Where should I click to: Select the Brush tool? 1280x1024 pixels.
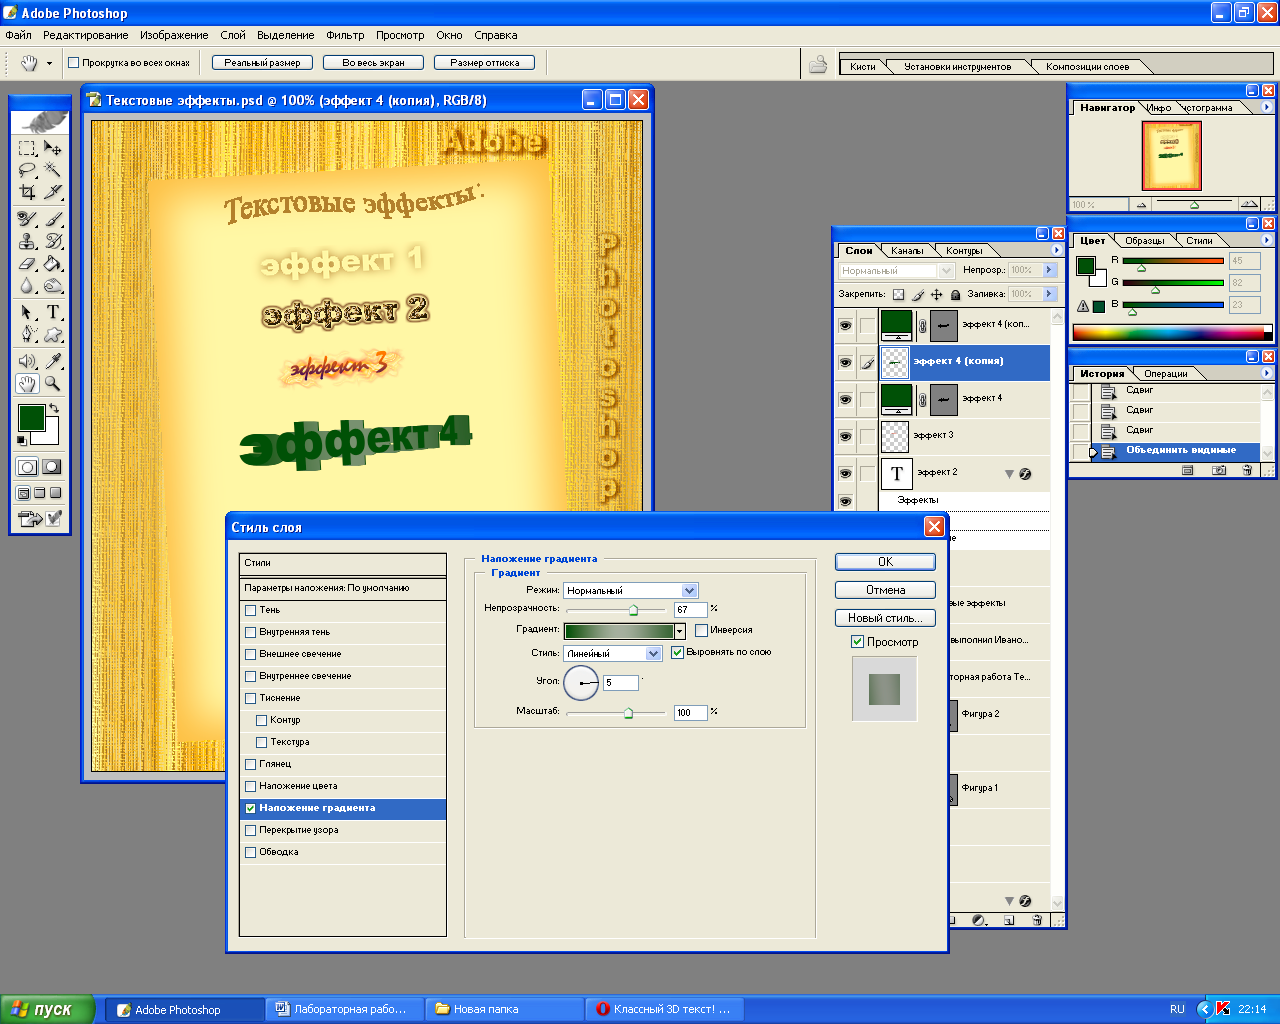click(53, 219)
